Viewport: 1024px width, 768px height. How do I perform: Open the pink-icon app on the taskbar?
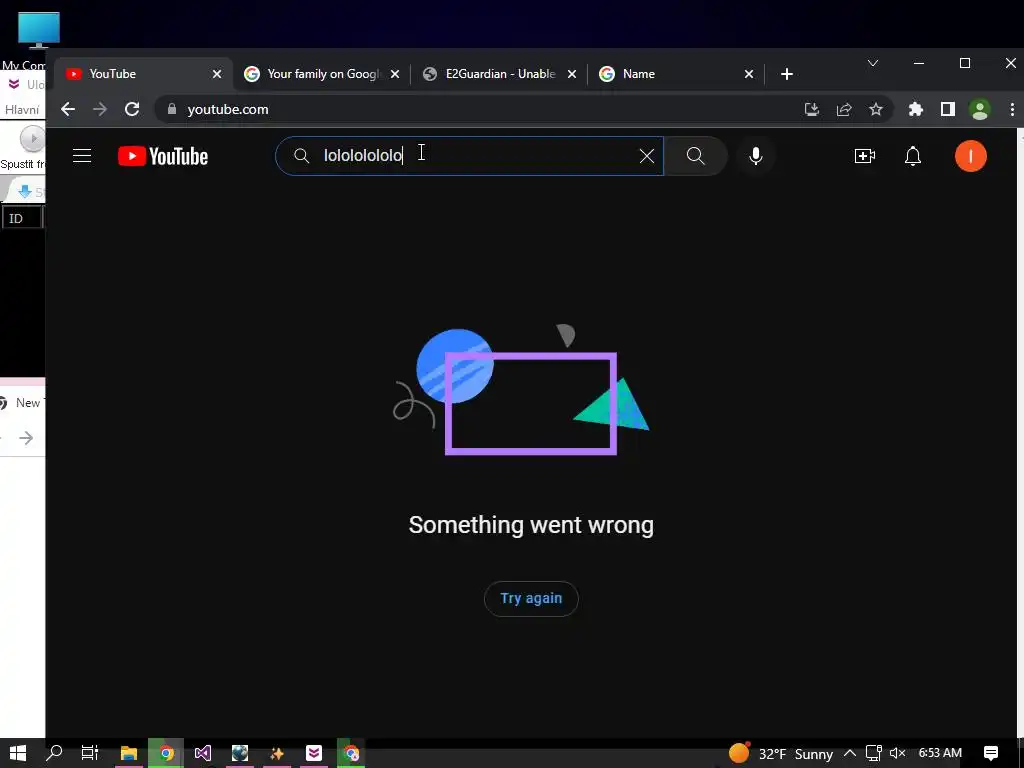(314, 753)
